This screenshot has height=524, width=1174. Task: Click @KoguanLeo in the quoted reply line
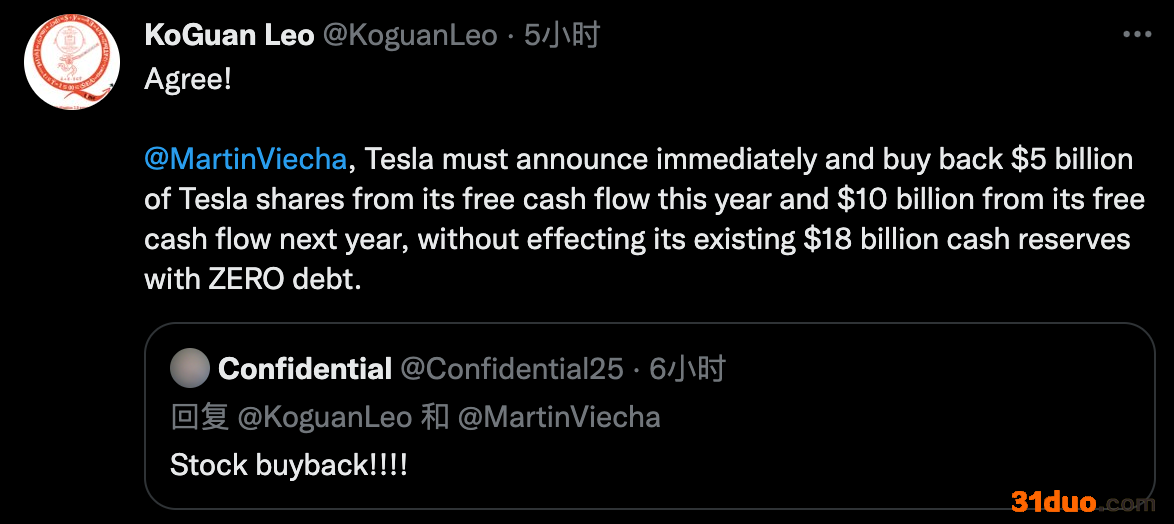[x=324, y=416]
